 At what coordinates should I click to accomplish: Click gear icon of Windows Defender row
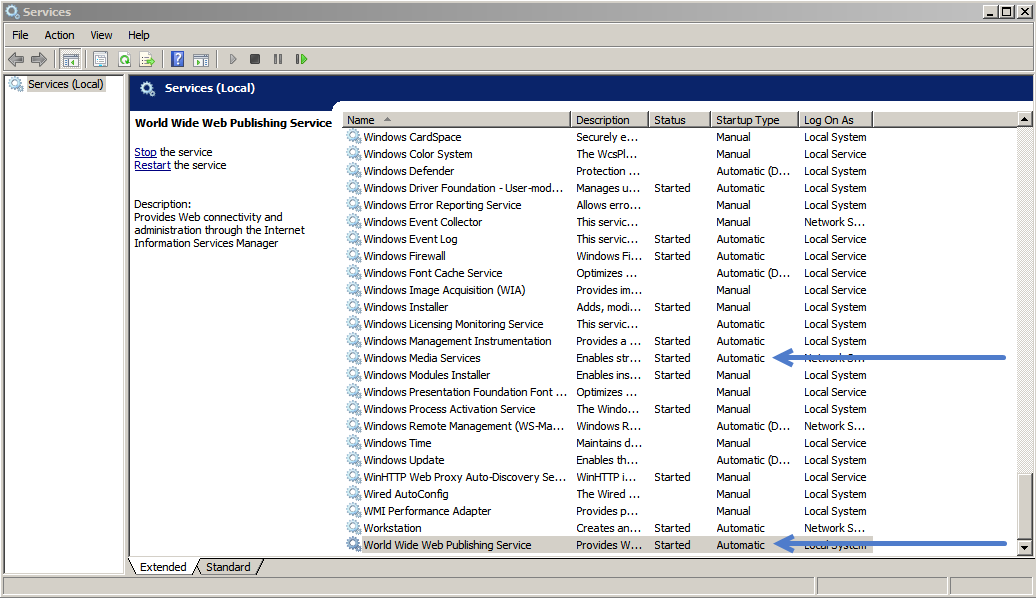coord(353,170)
